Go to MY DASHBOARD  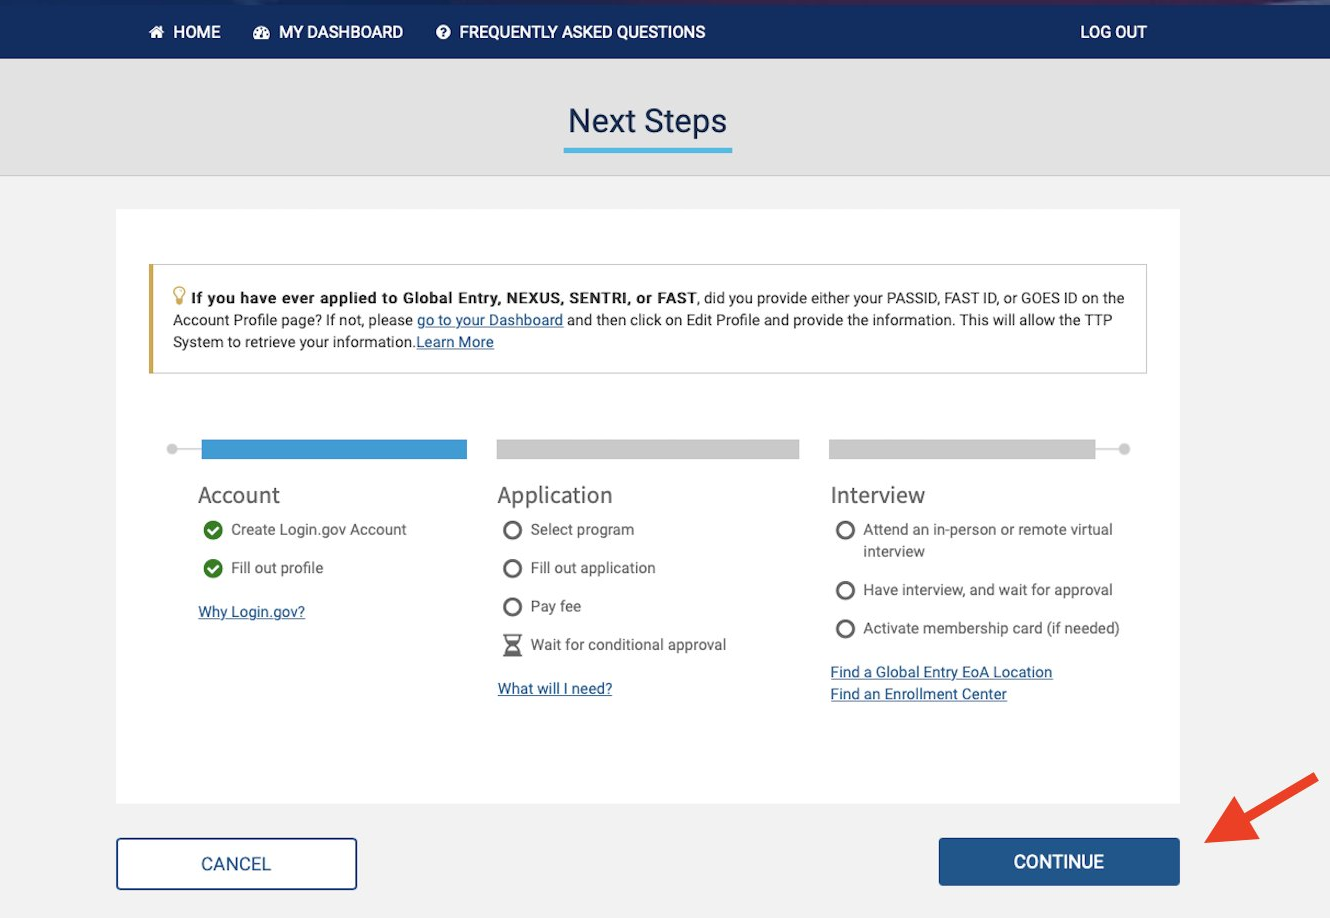click(328, 32)
